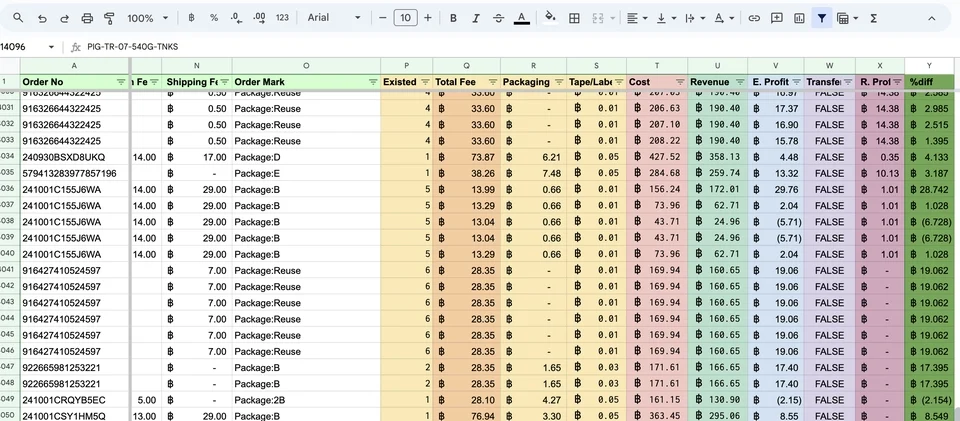Open the zoom 100% dropdown
Viewport: 960px width, 421px height.
pos(148,18)
